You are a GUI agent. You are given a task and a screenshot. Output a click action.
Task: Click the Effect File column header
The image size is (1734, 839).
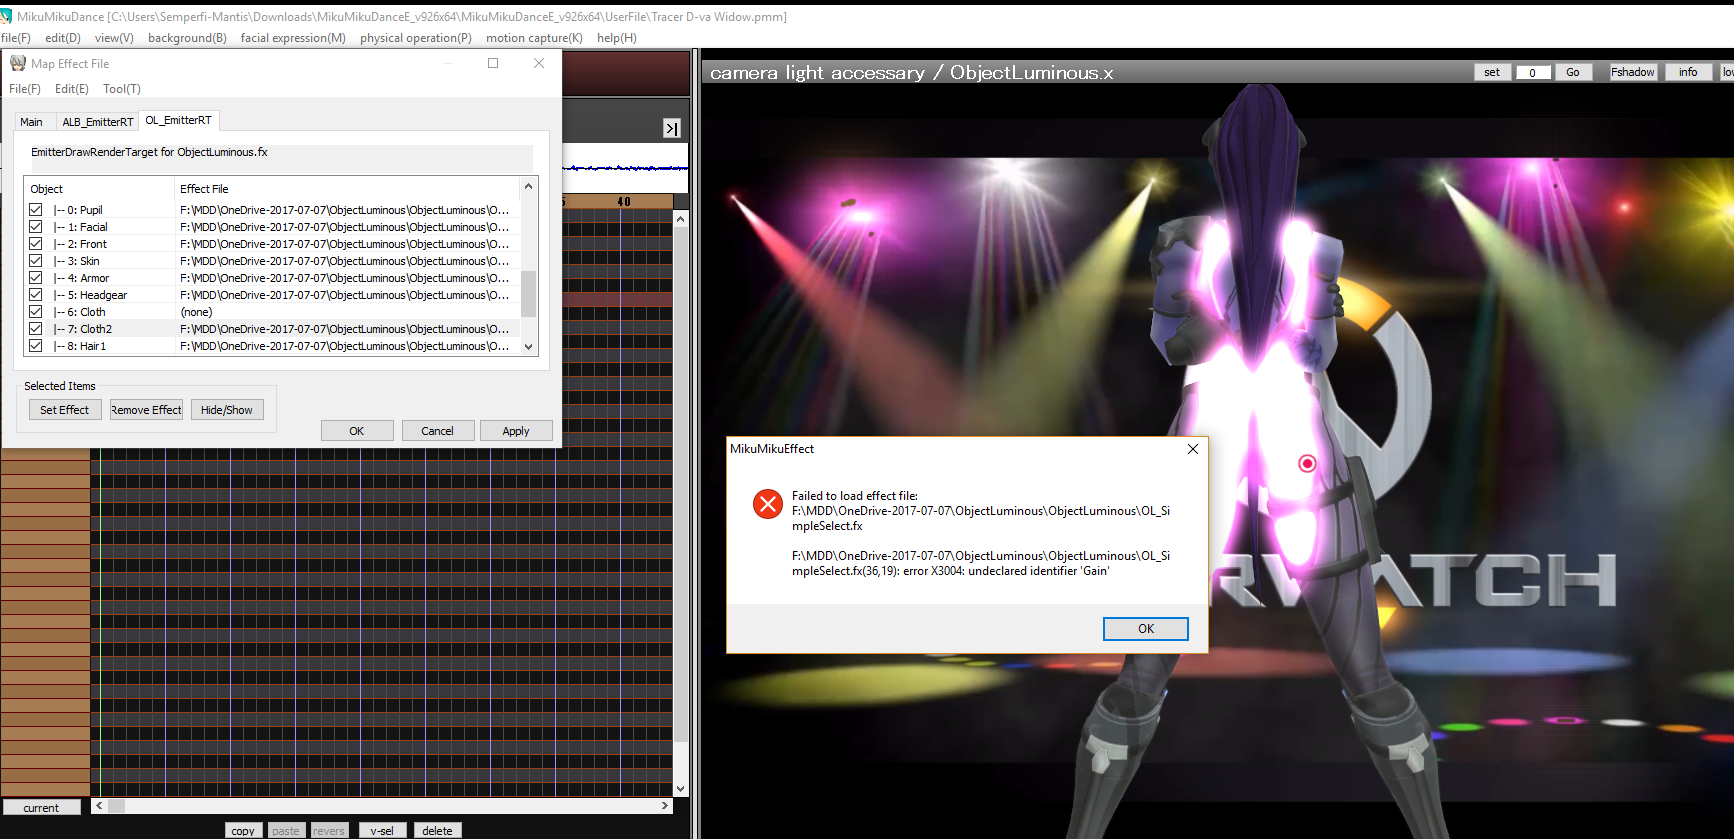tap(347, 189)
